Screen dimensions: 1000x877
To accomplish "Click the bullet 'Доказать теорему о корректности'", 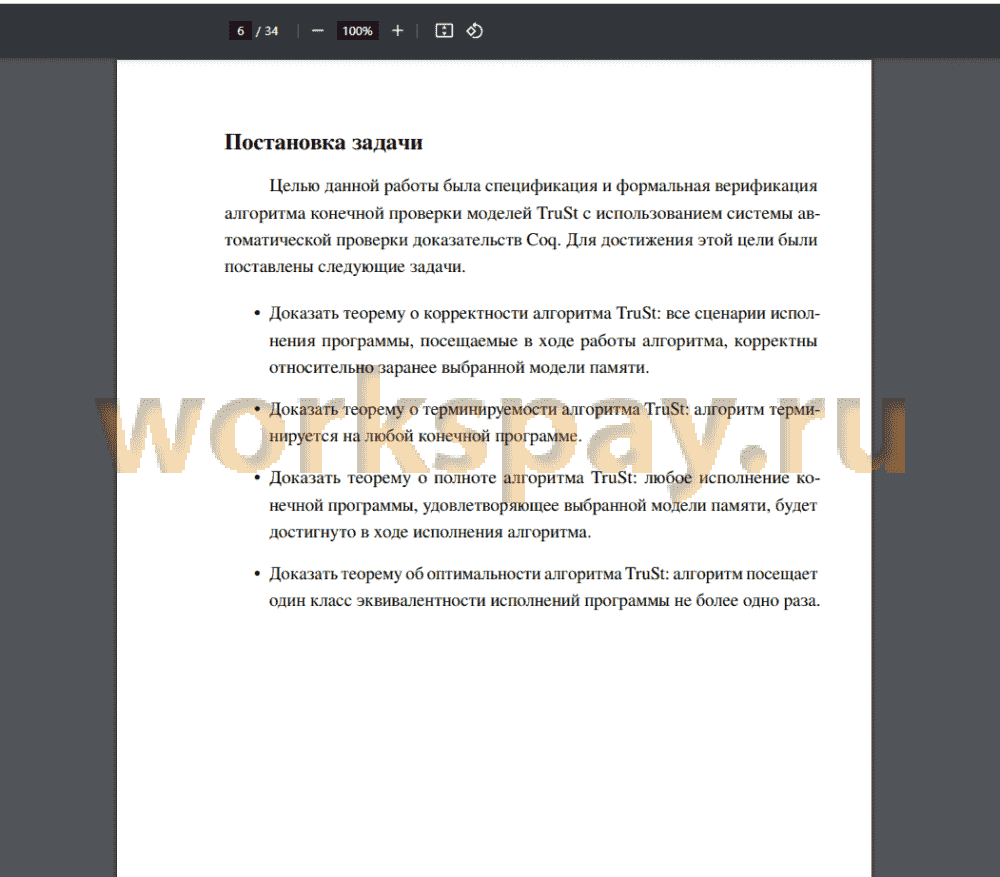I will click(537, 340).
